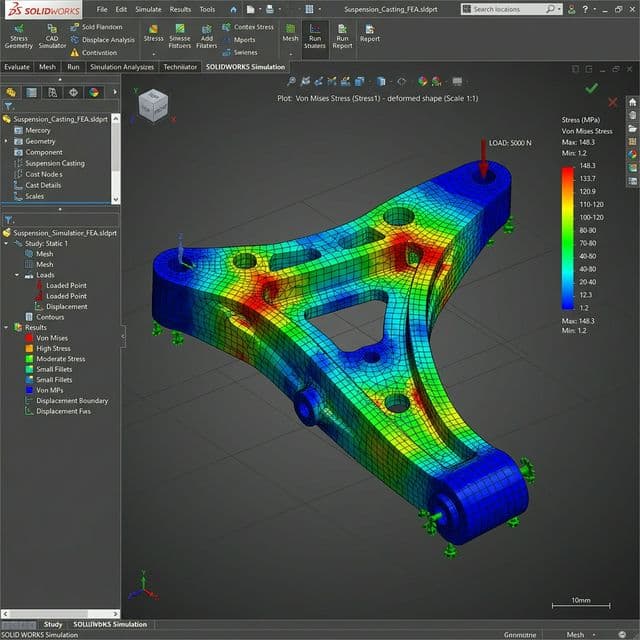Click the Mesh ribbon icon

(290, 33)
